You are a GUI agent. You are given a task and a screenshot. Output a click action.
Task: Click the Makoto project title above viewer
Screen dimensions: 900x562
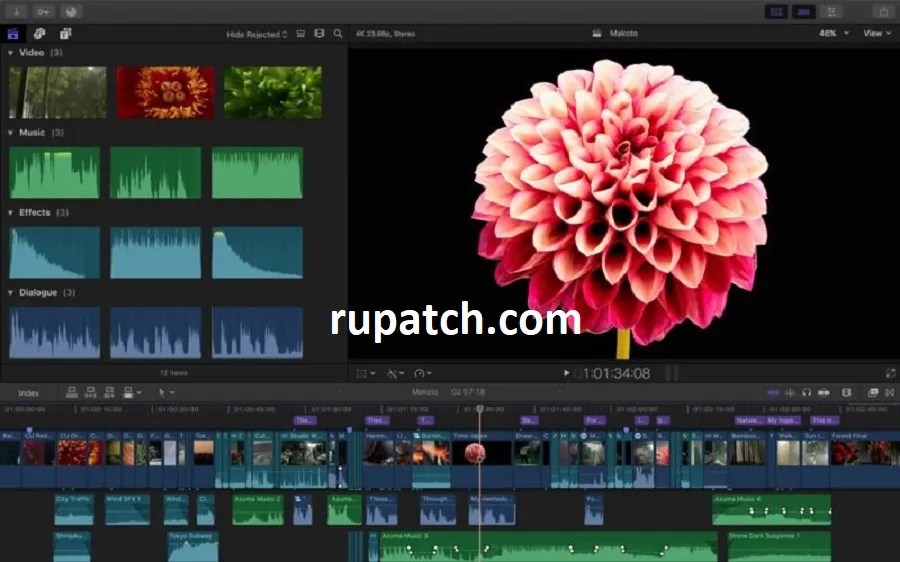click(623, 33)
